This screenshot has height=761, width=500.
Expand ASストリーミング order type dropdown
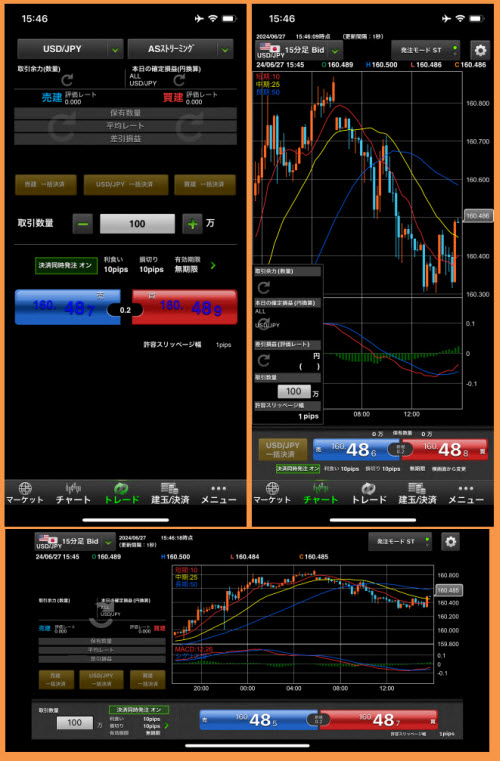181,49
